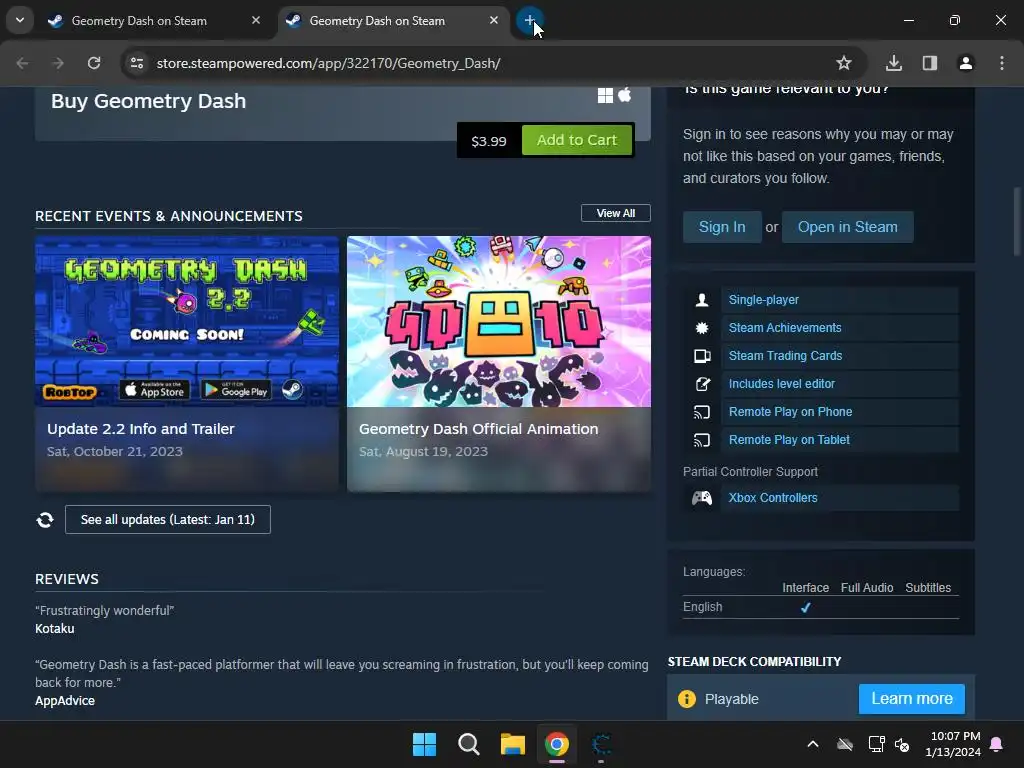Open in Steam client

848,227
